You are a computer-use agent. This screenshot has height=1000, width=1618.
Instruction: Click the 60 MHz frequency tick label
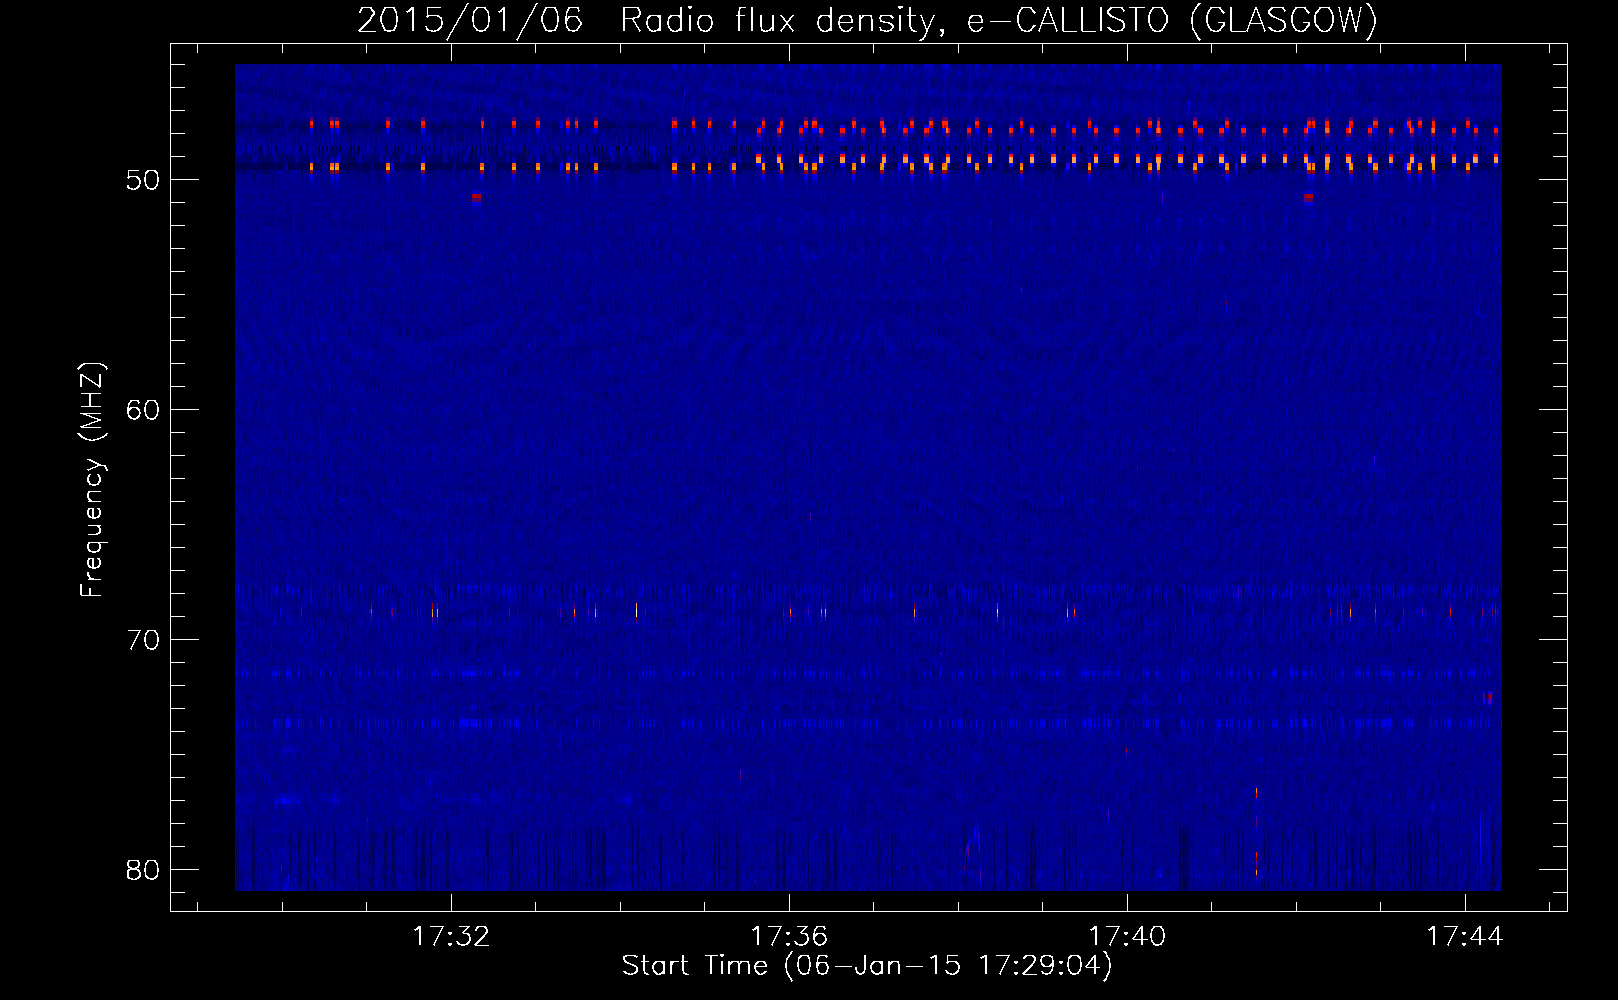143,410
